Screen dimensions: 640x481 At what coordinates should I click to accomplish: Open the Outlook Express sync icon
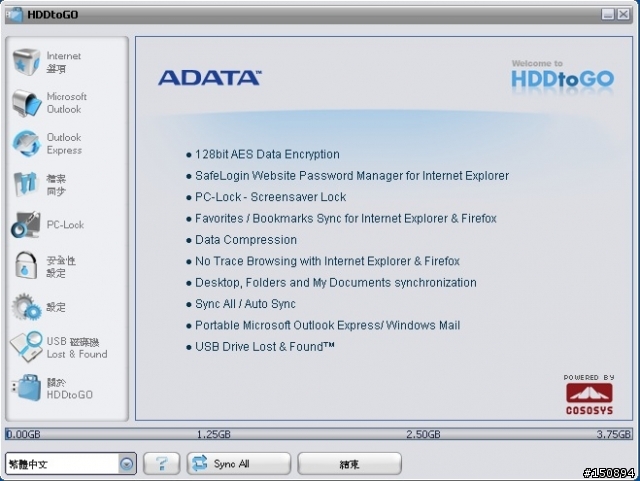27,144
